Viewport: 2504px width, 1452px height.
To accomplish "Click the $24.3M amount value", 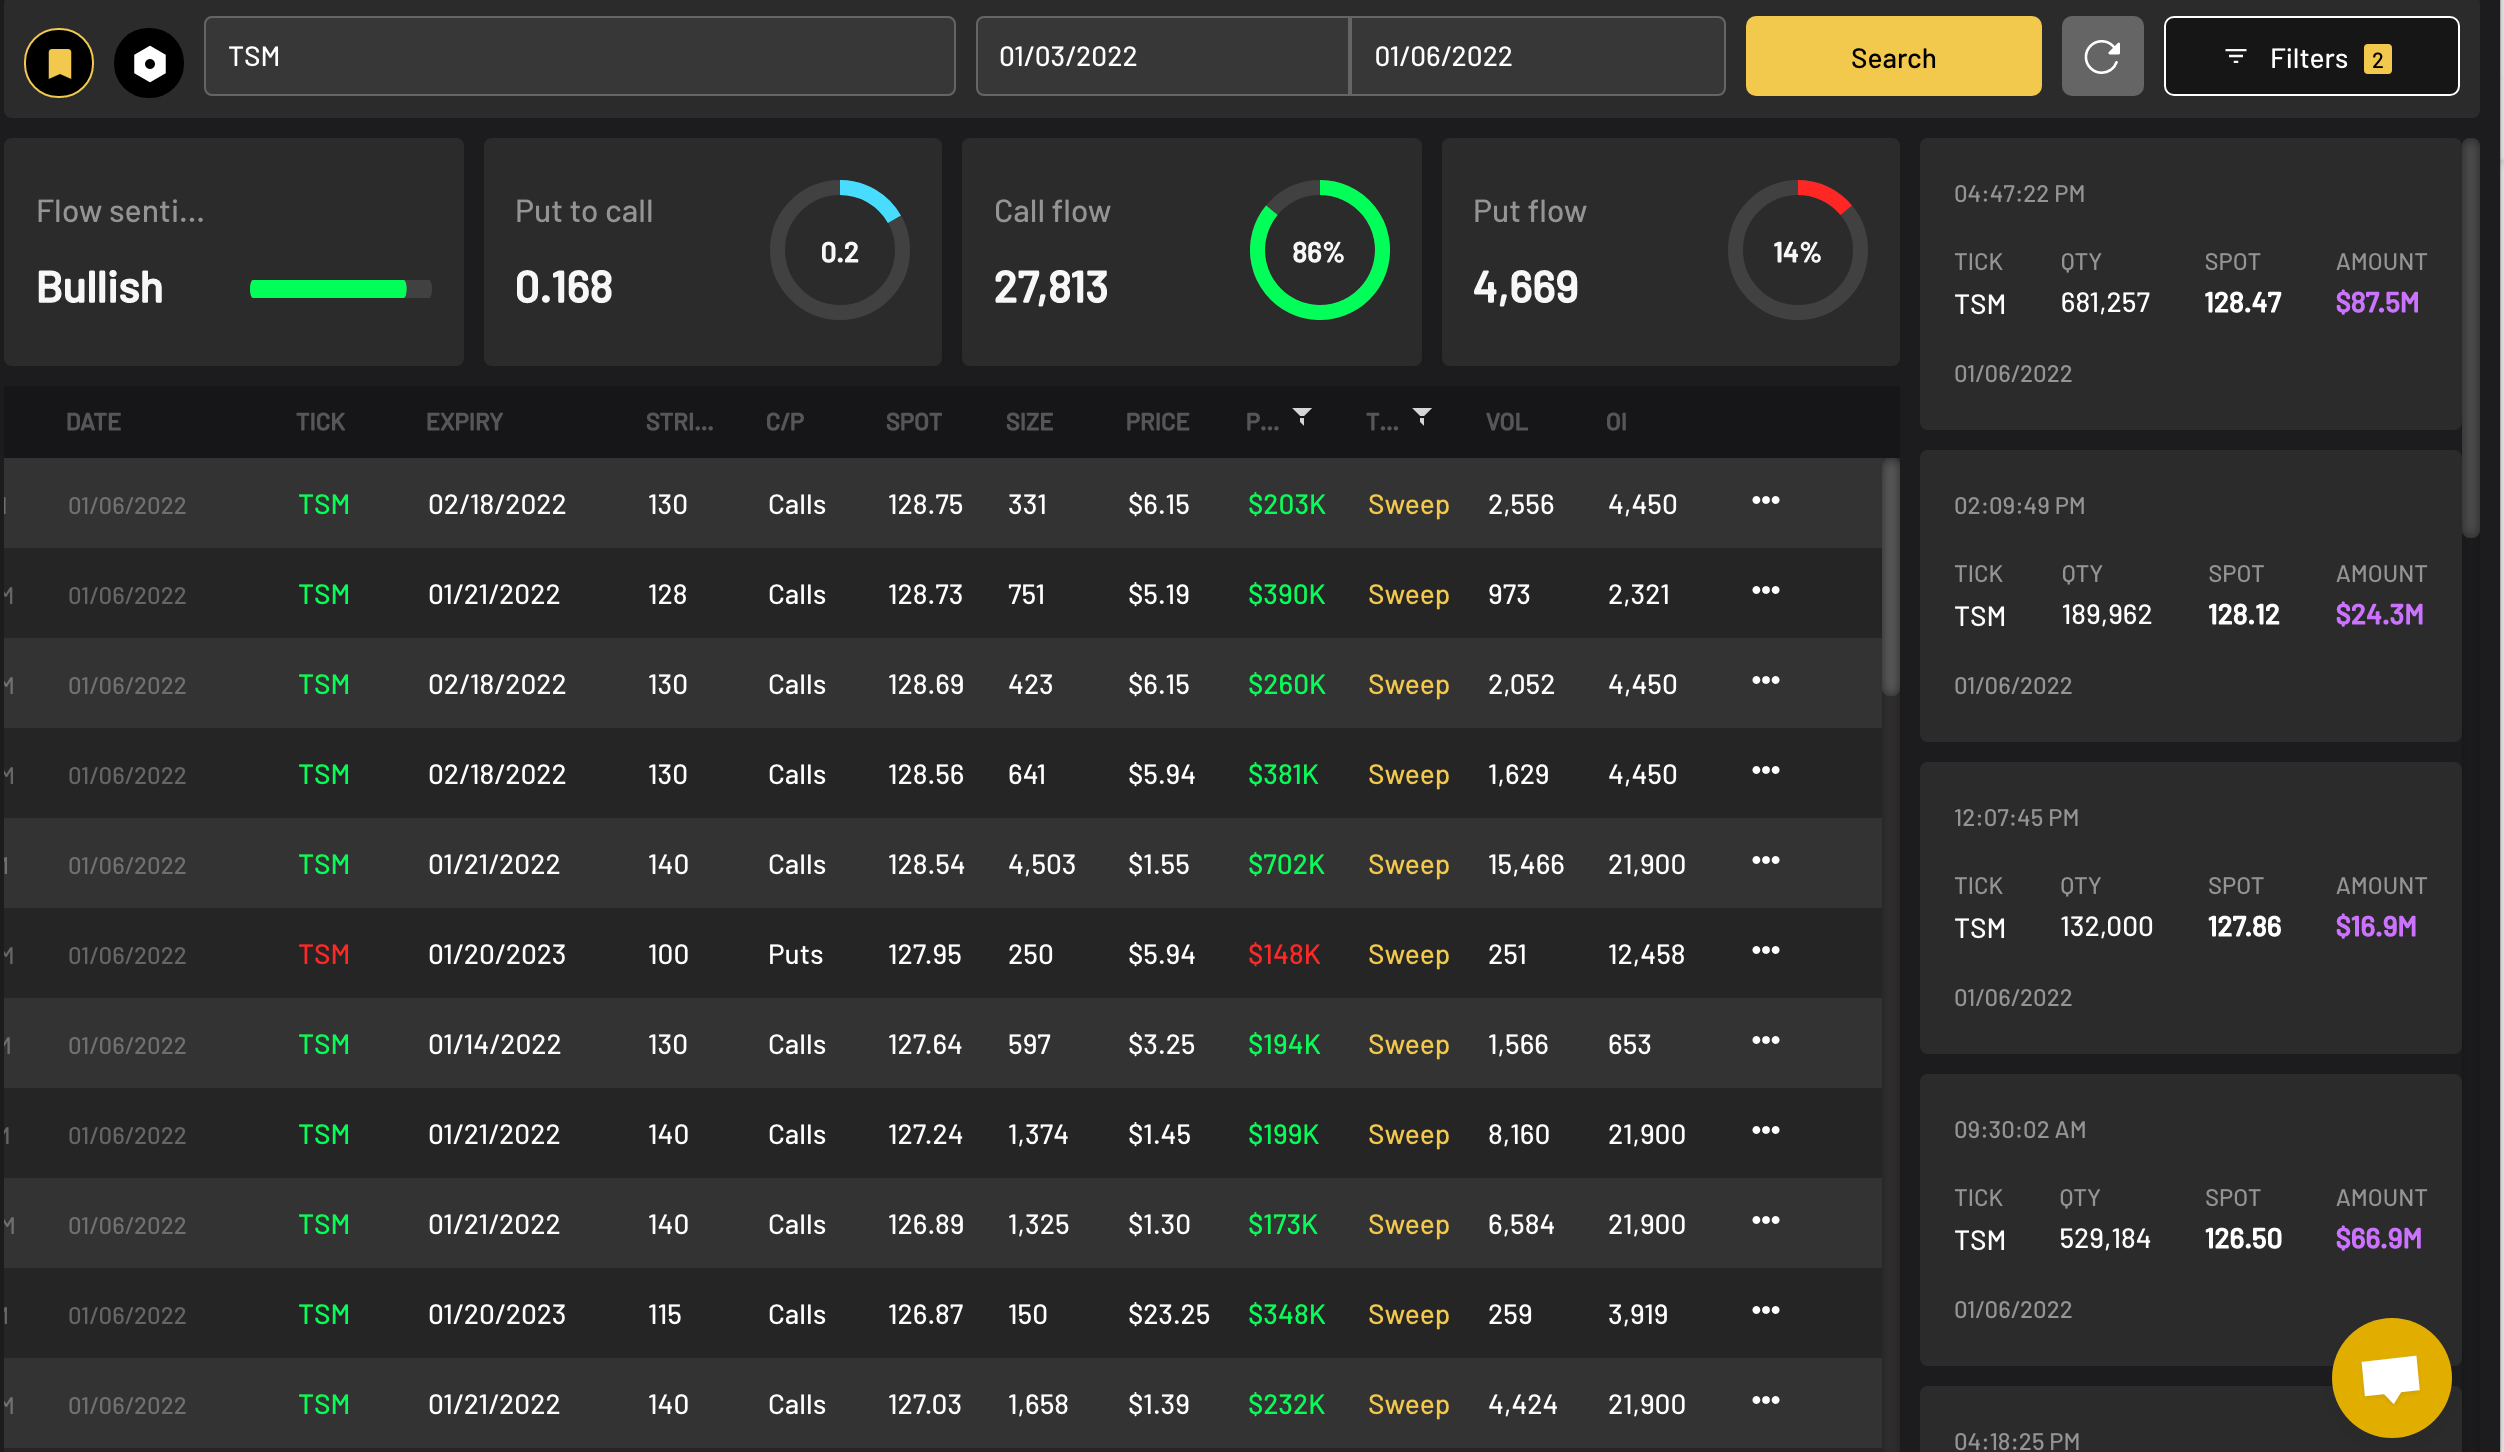I will (2379, 615).
